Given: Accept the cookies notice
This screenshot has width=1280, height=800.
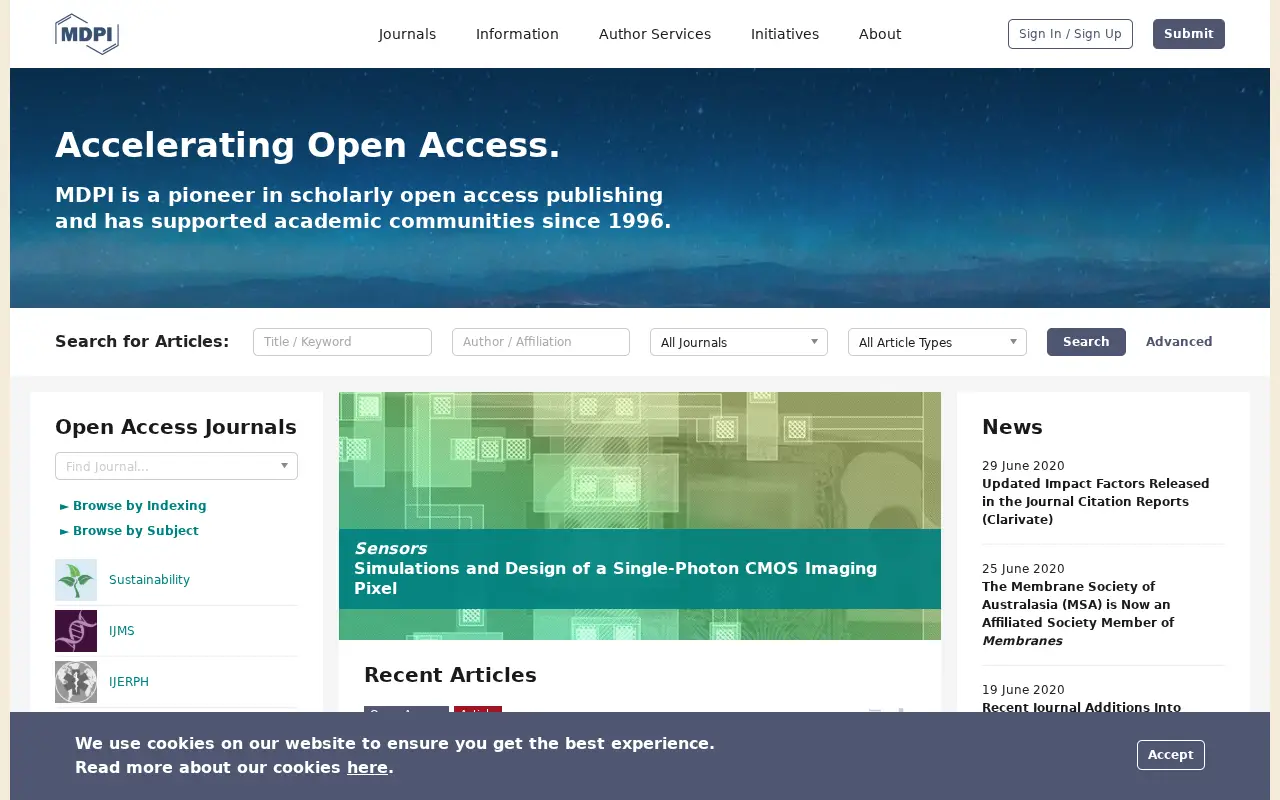Looking at the screenshot, I should tap(1171, 755).
